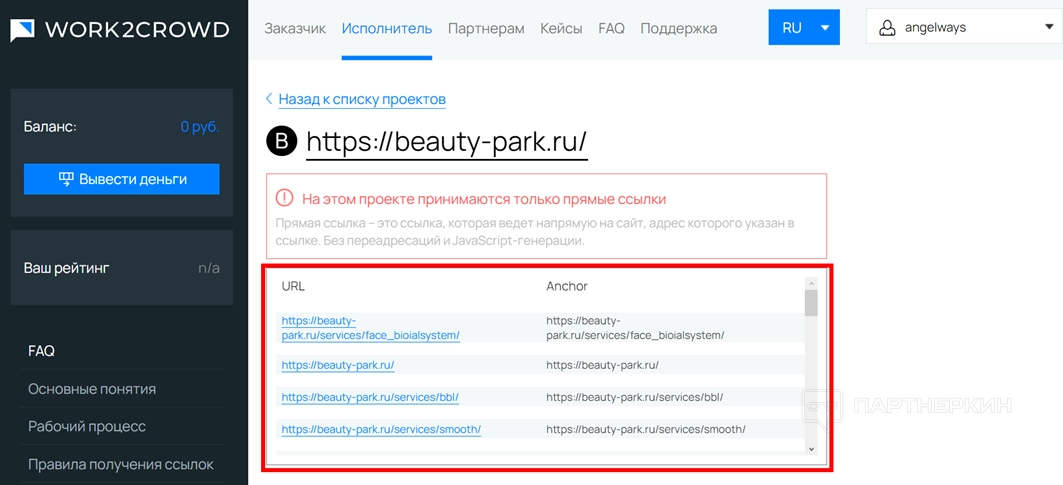1063x485 pixels.
Task: Open Основные понятия in sidebar
Action: 92,389
